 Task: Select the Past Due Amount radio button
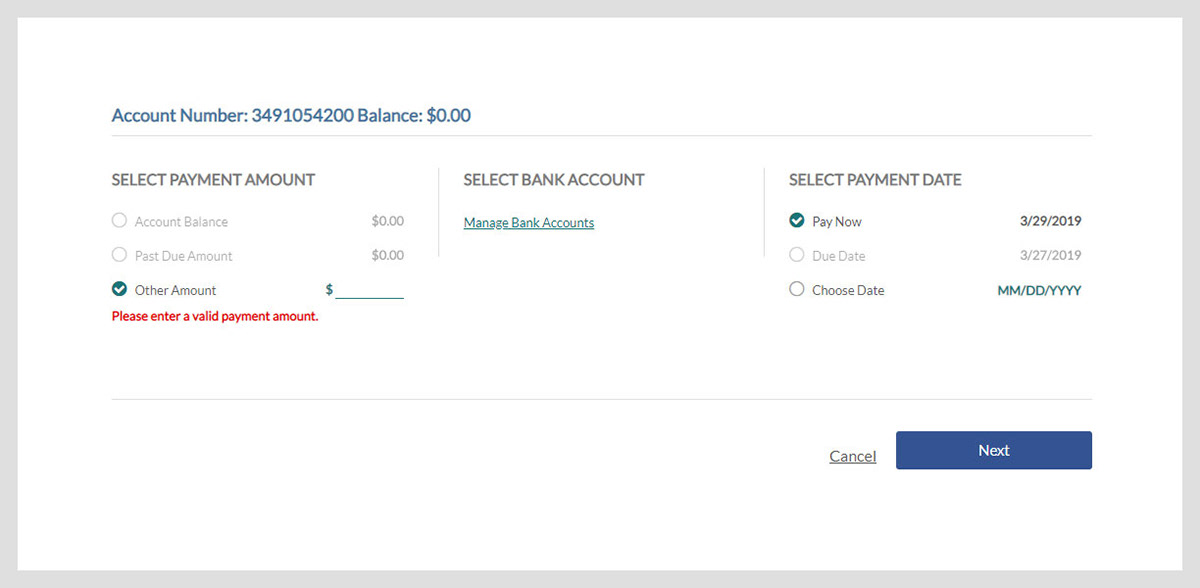pyautogui.click(x=119, y=255)
